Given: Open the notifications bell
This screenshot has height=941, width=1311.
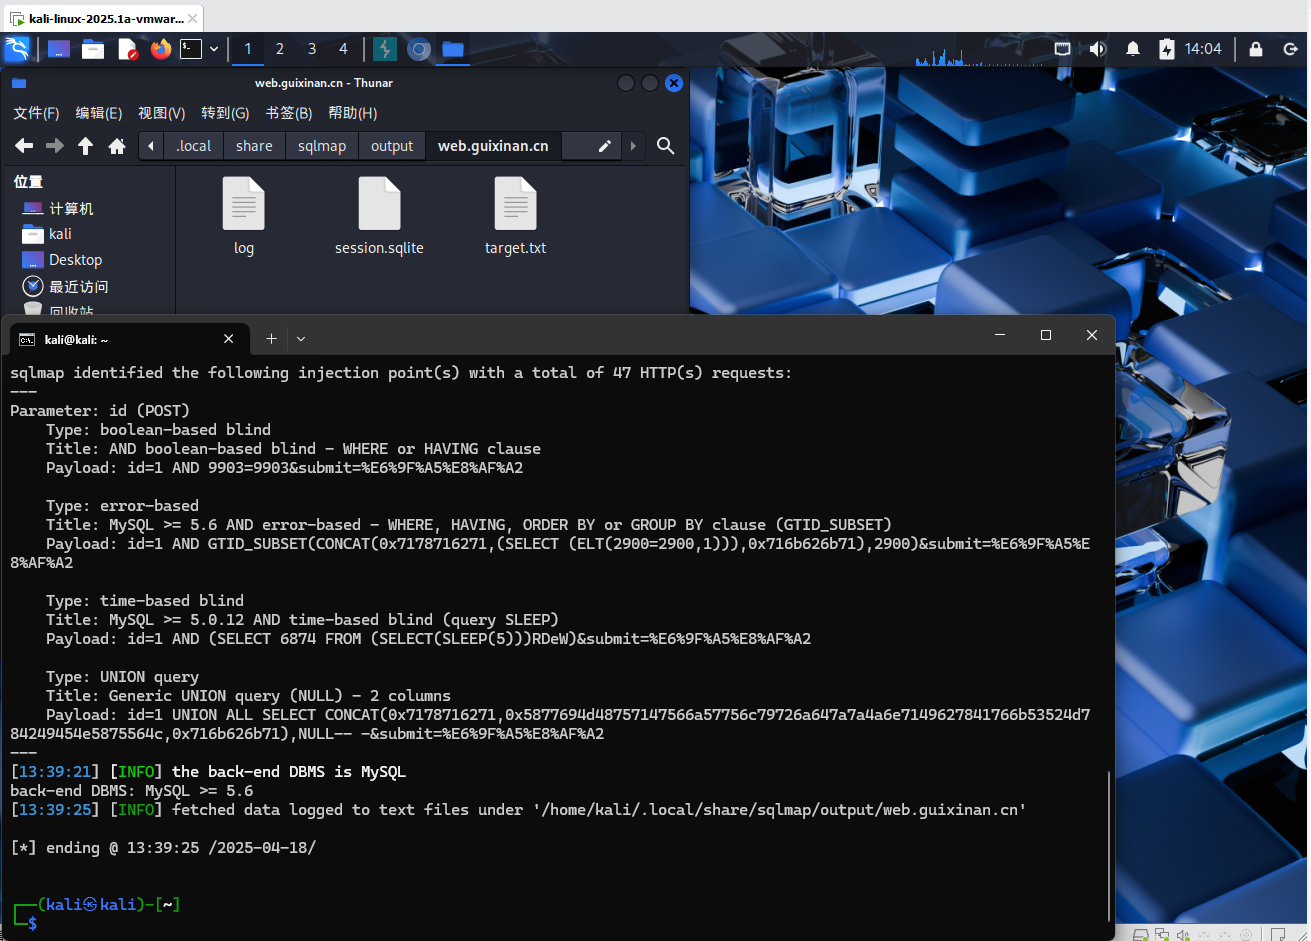Looking at the screenshot, I should tap(1133, 49).
